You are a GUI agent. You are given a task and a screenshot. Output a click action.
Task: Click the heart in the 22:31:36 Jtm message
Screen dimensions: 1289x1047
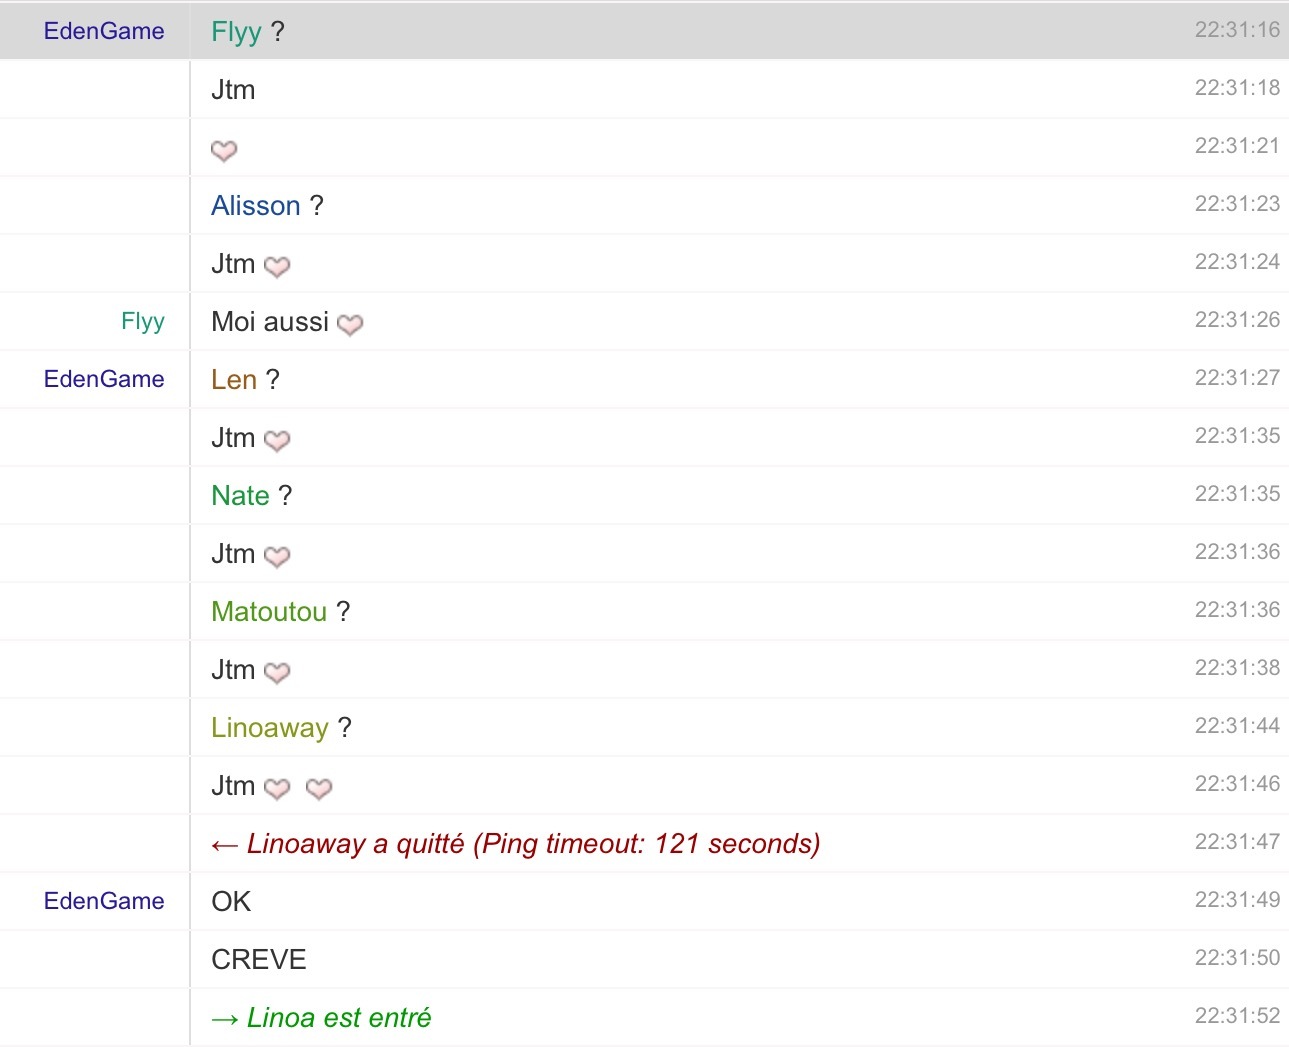(277, 556)
